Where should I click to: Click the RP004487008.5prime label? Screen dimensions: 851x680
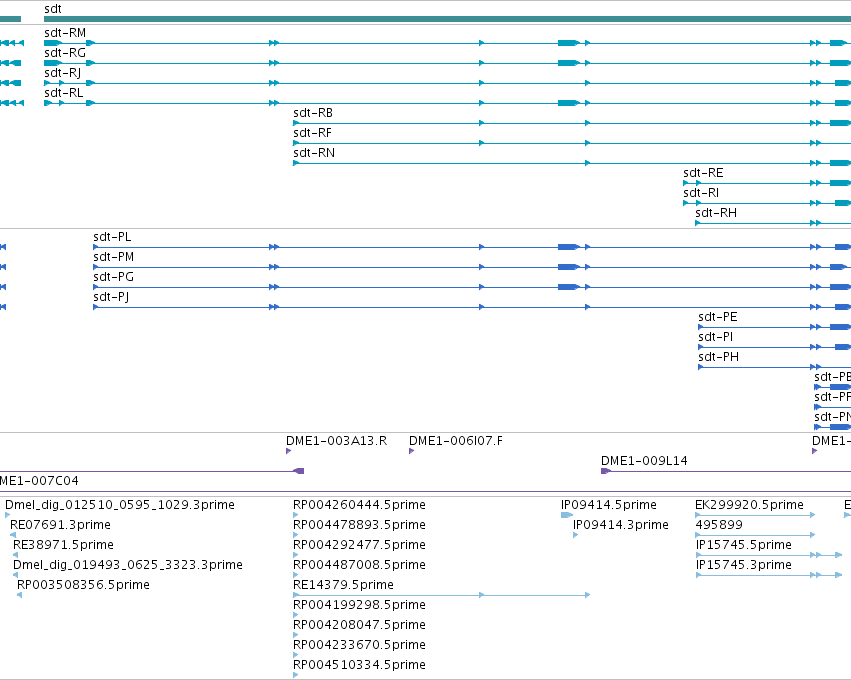tap(359, 565)
